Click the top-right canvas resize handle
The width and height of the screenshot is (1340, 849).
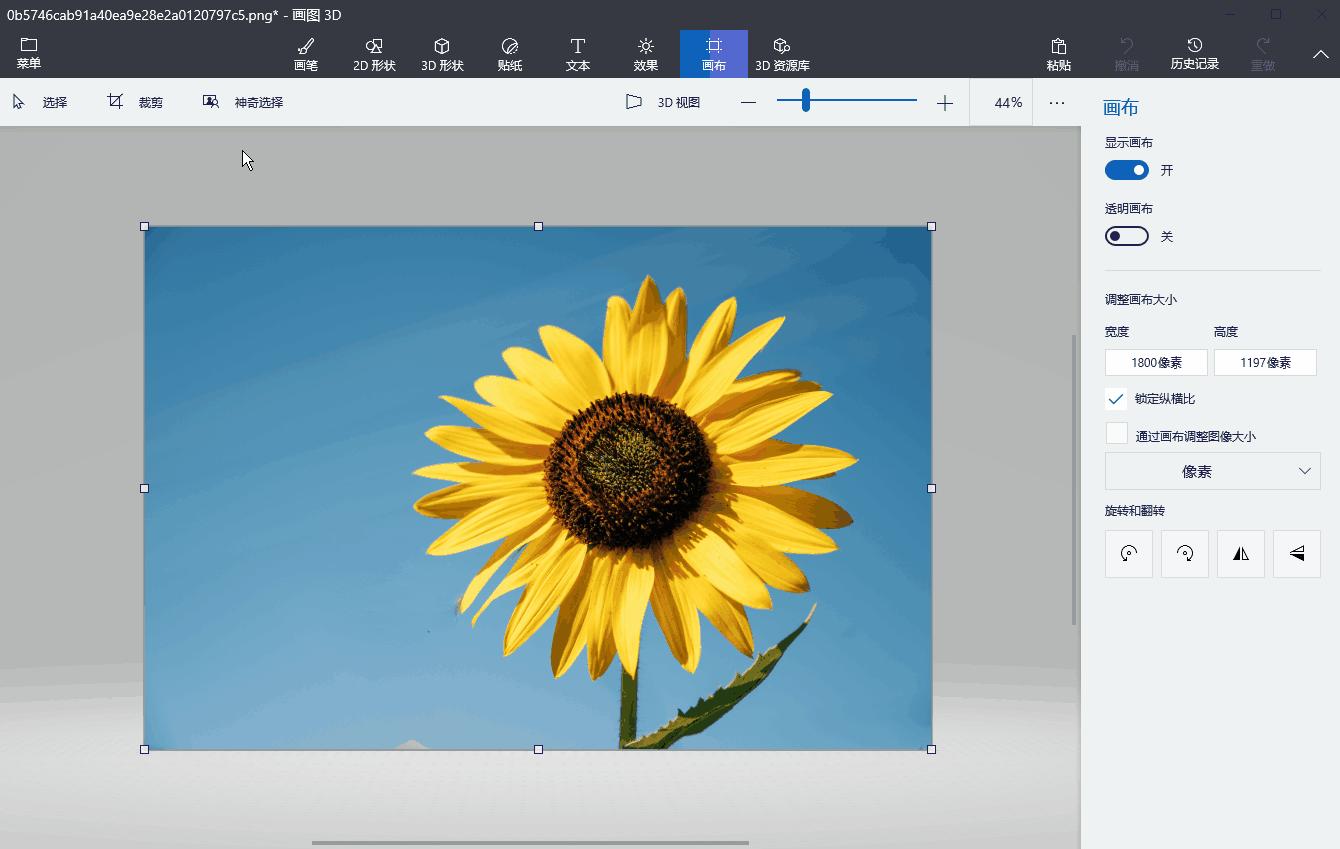click(x=932, y=227)
